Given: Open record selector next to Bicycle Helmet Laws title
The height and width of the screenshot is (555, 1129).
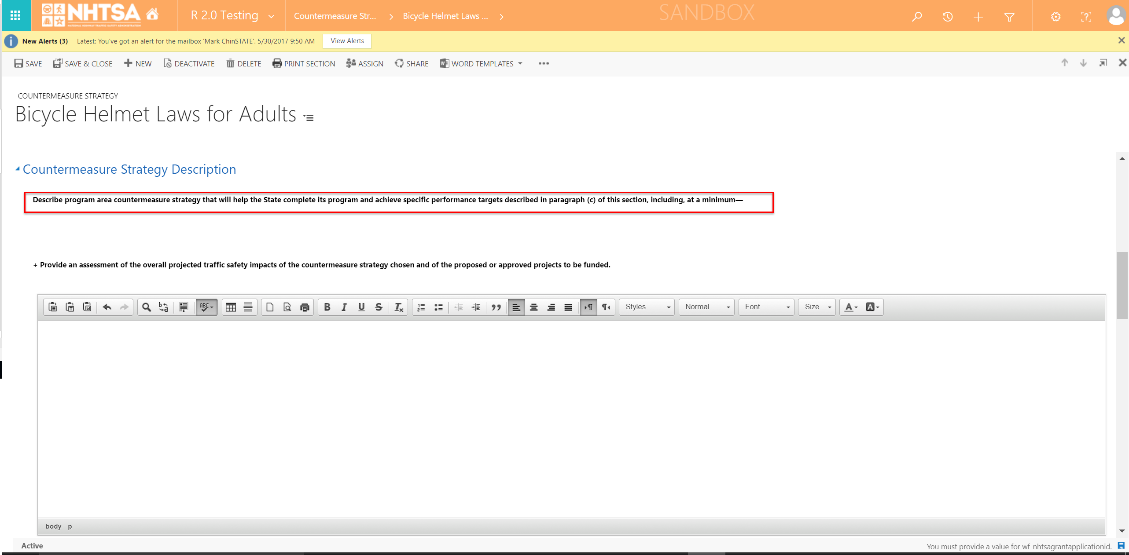Looking at the screenshot, I should click(308, 117).
